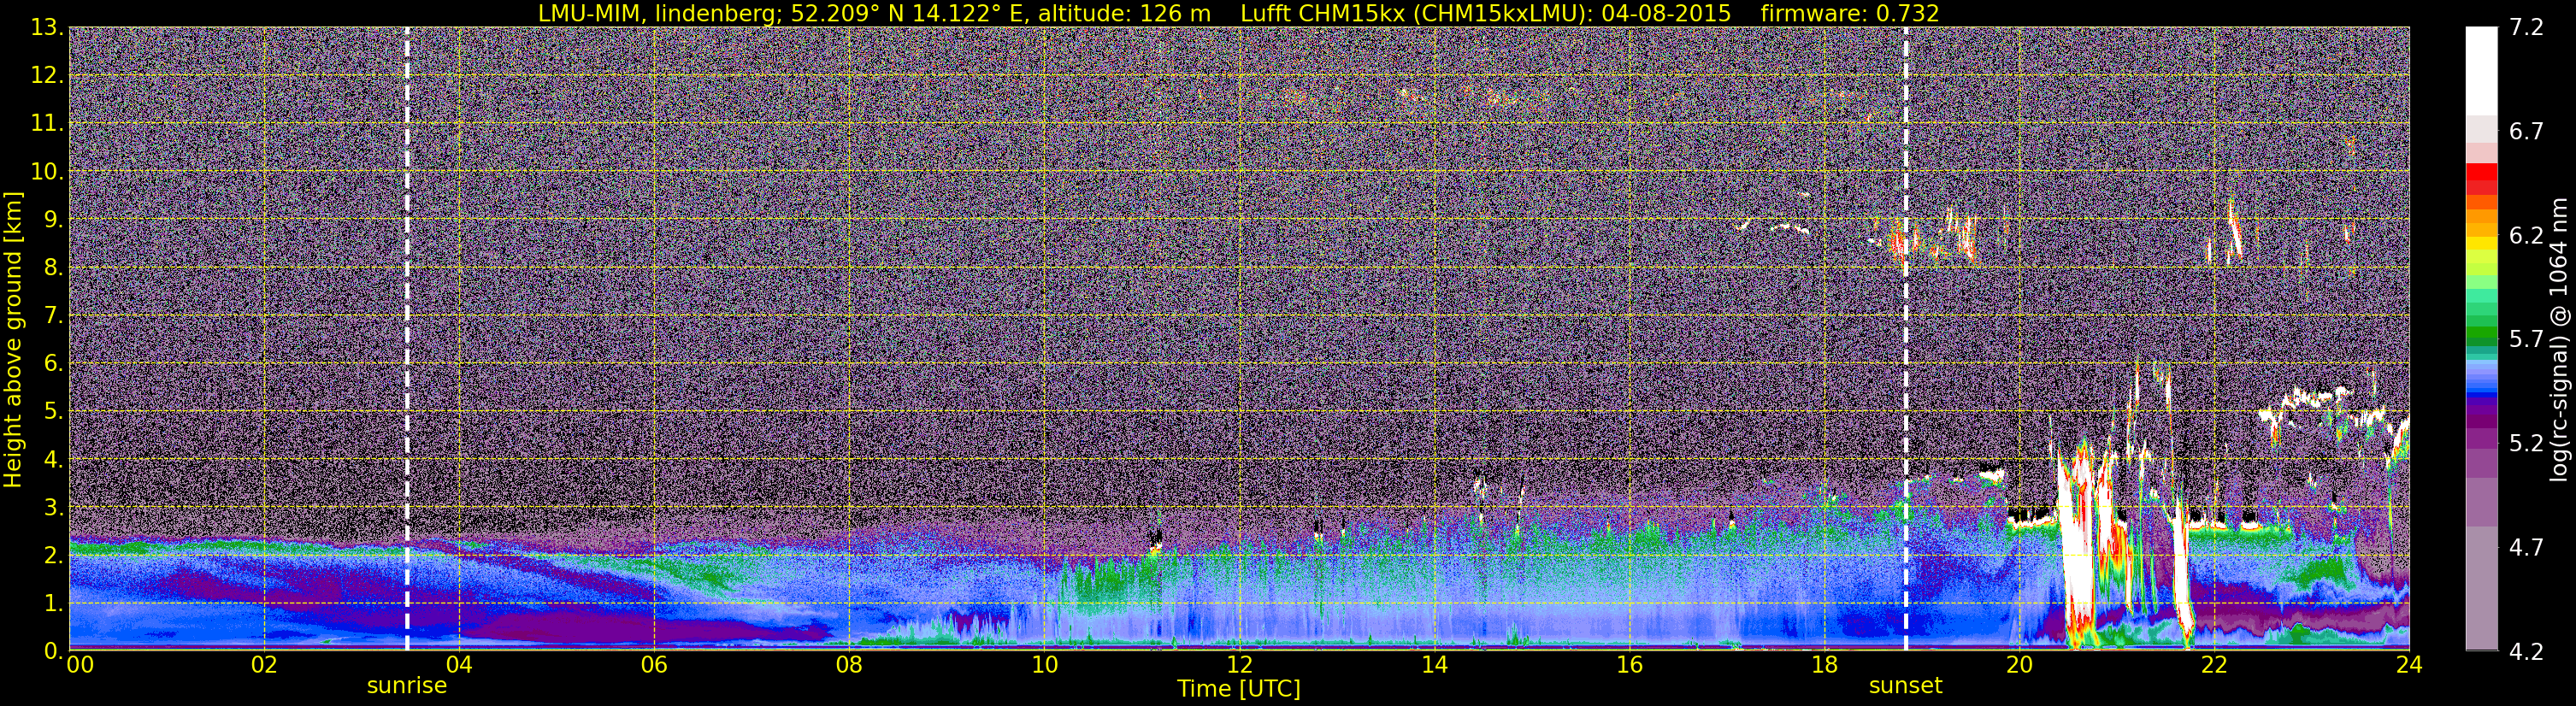
Task: Click the time axis tick label '24'
Action: 2409,665
